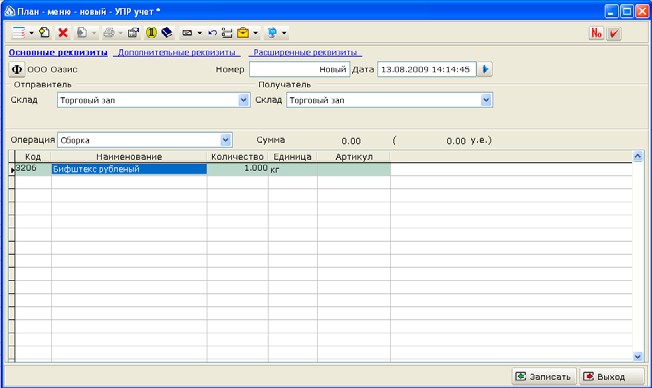Click the Код column header
The image size is (652, 388).
pyautogui.click(x=33, y=157)
